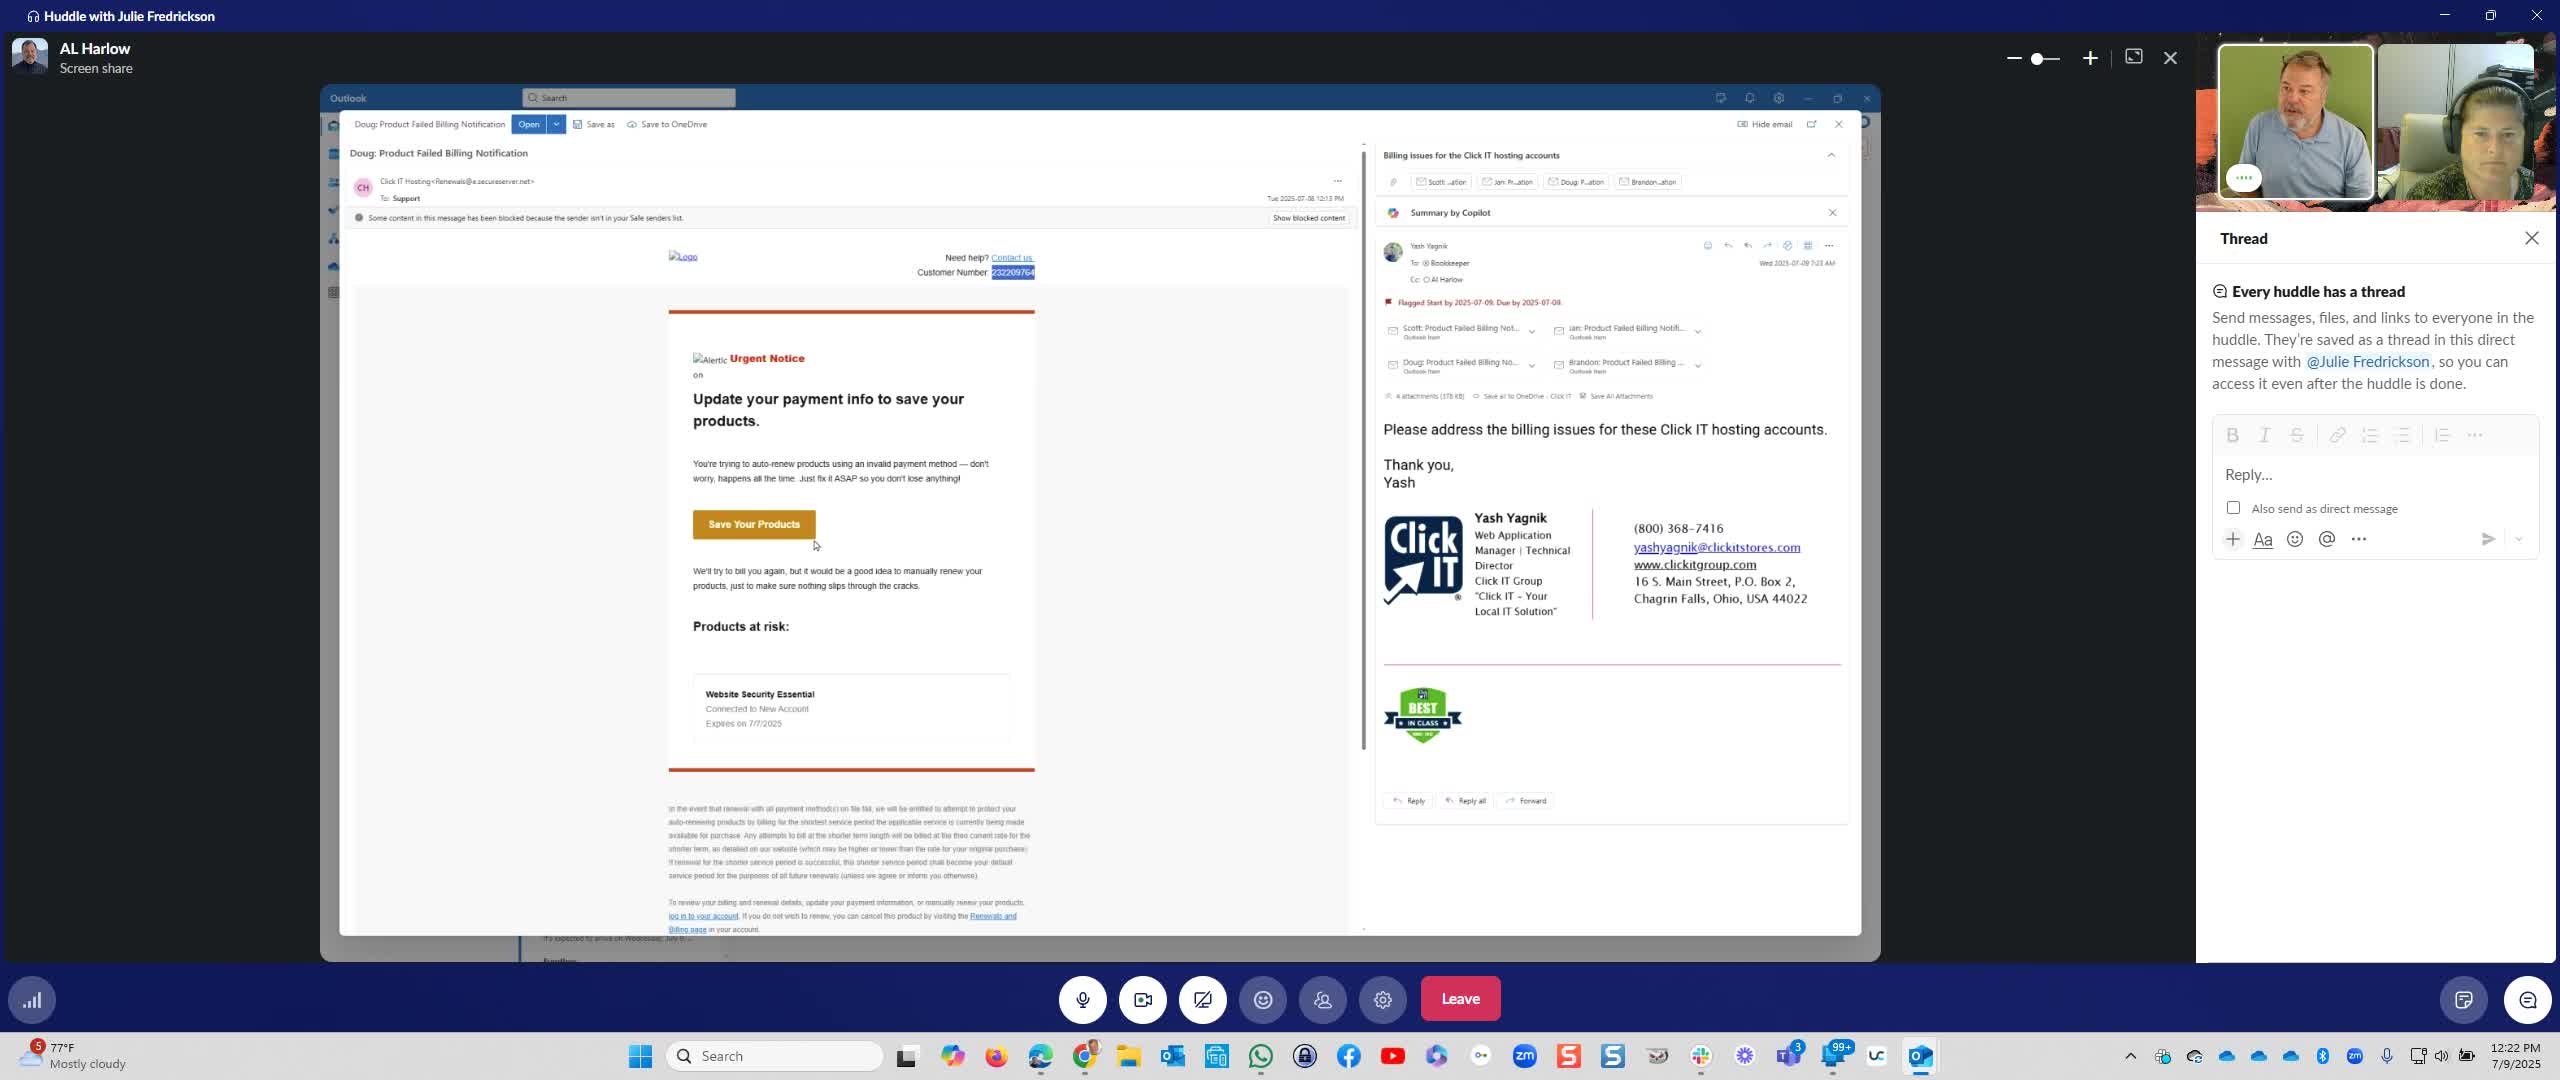Open WhatsApp from the taskbar
Screen dimensions: 2560x1080
click(x=1261, y=1056)
